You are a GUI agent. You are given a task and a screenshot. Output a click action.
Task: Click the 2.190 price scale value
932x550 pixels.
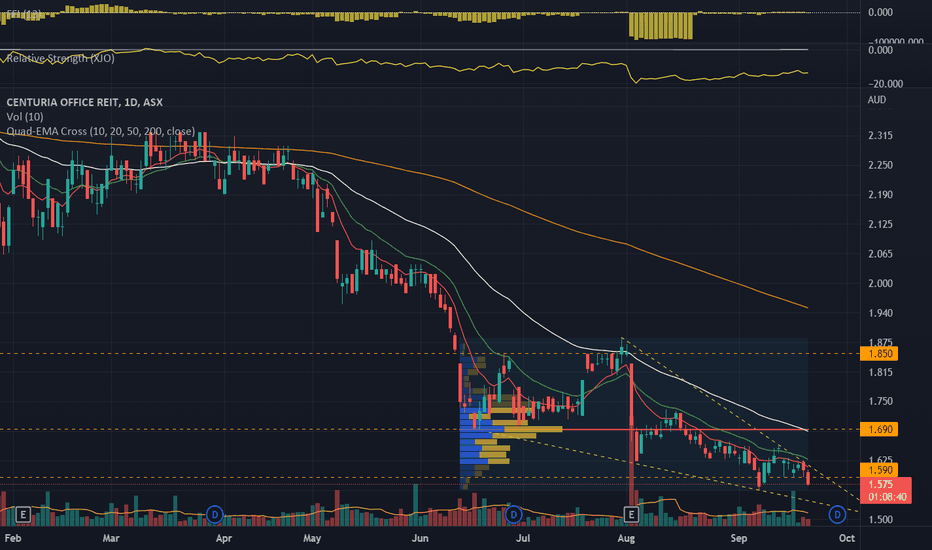(880, 195)
